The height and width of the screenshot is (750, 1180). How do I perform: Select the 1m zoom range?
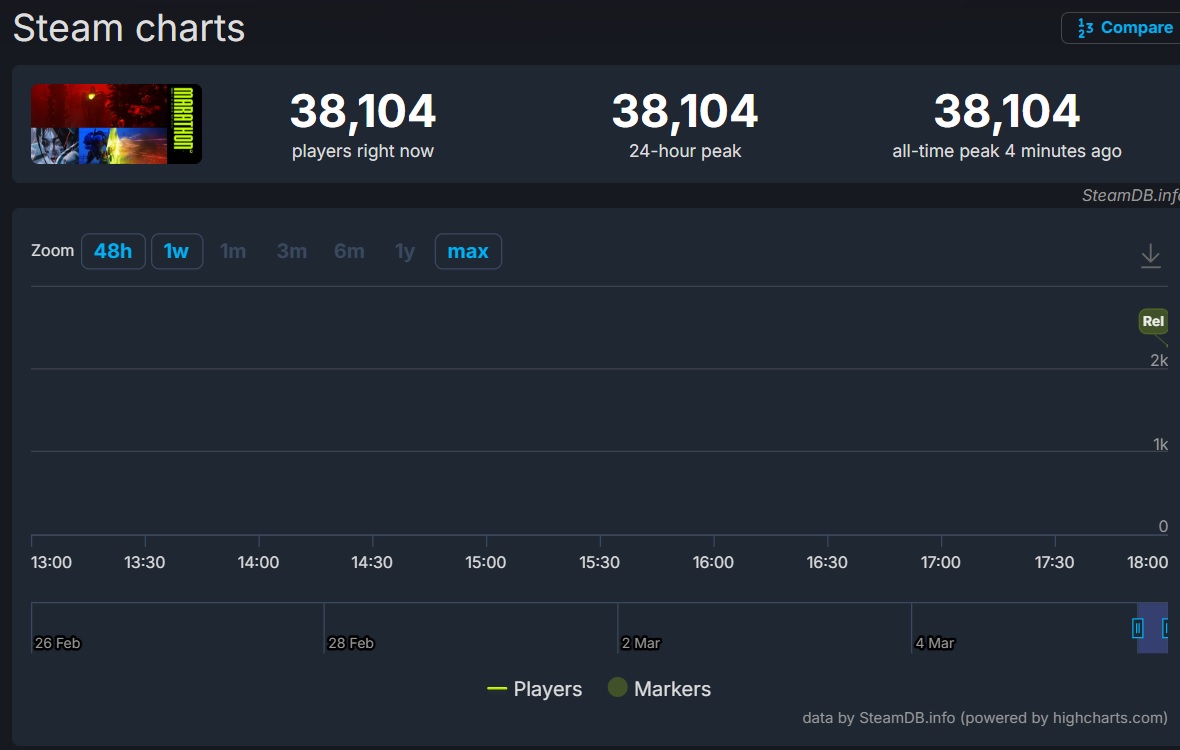(x=233, y=251)
